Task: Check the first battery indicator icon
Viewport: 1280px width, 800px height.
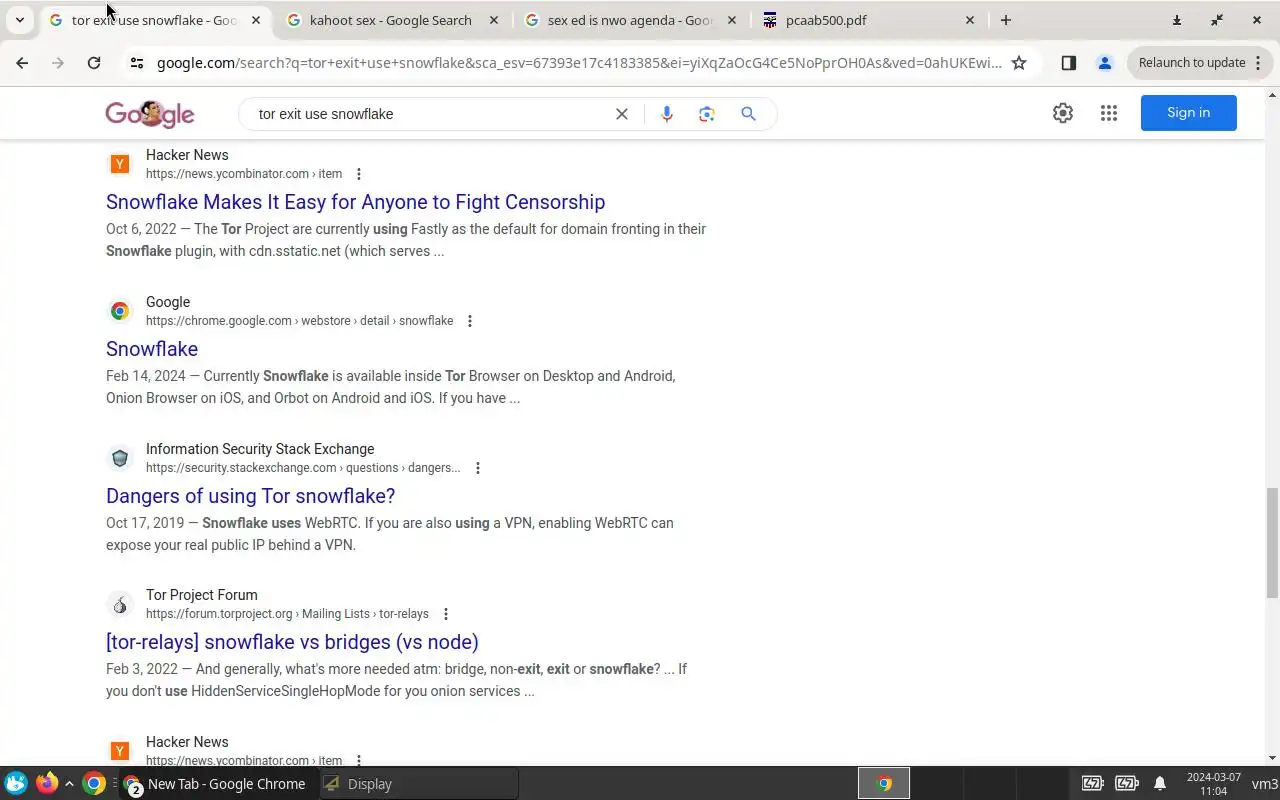Action: [1092, 783]
